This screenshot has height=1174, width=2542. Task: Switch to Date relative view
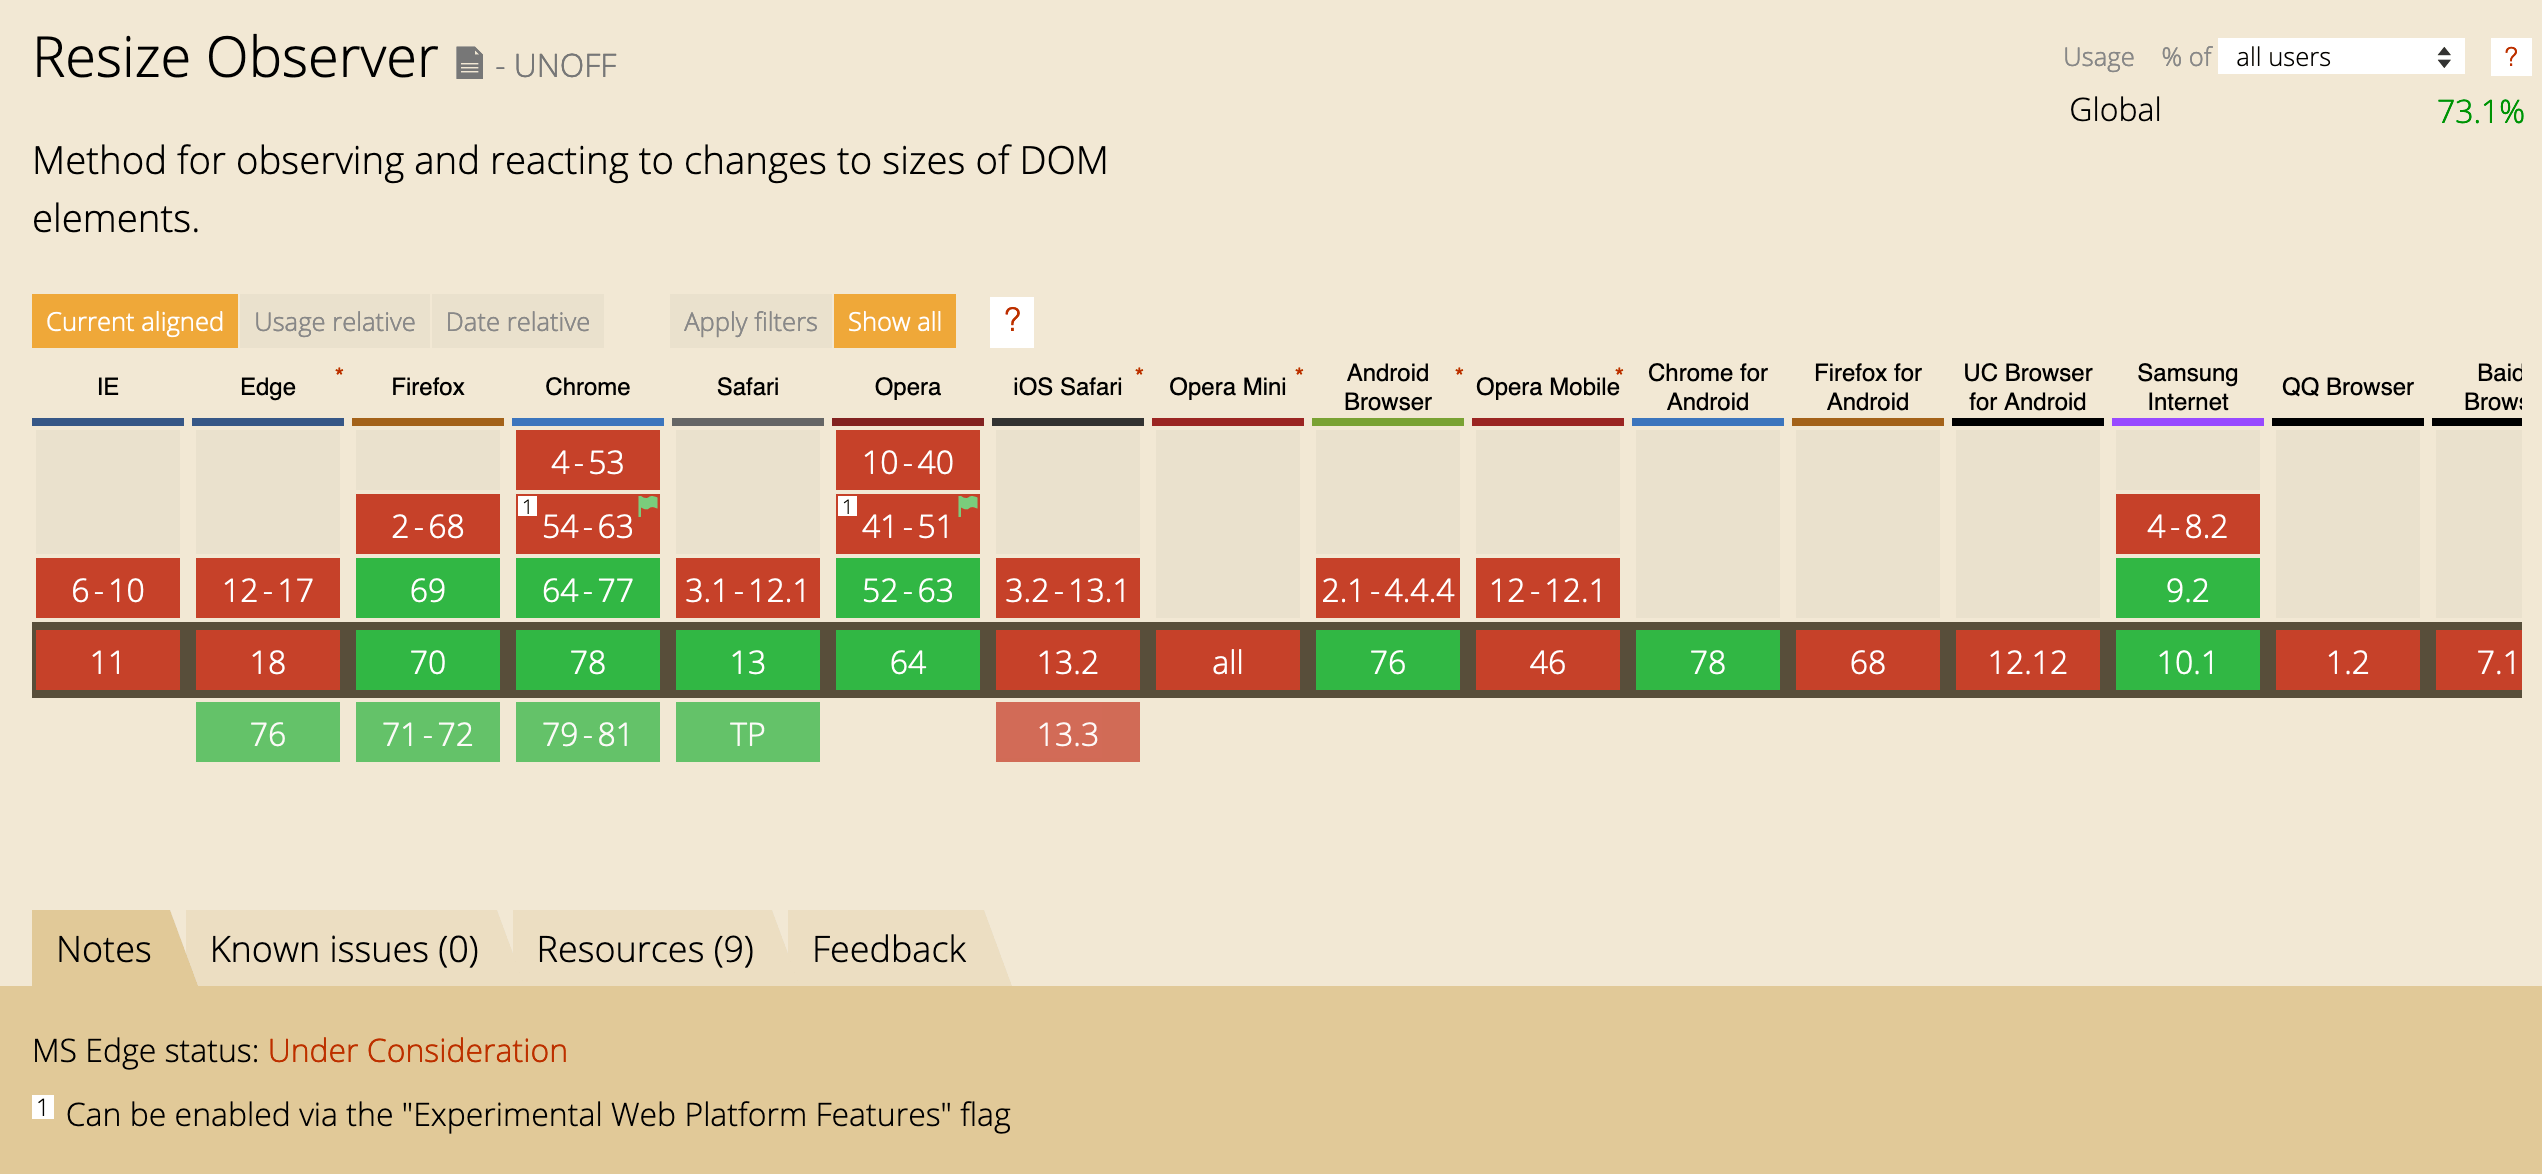pyautogui.click(x=517, y=321)
